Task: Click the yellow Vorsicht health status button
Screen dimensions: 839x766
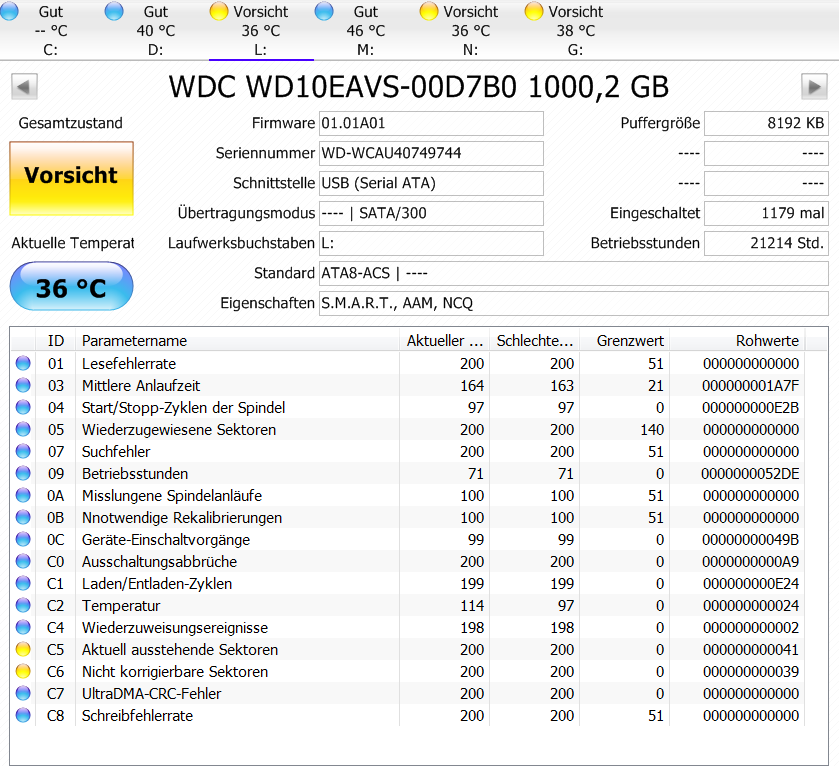Action: (71, 178)
